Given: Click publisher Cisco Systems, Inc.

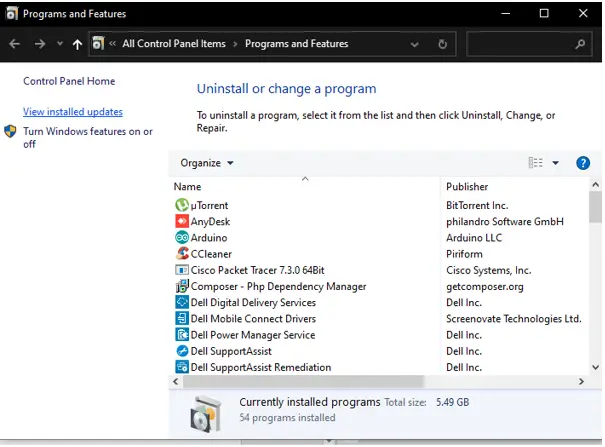Looking at the screenshot, I should [x=488, y=270].
